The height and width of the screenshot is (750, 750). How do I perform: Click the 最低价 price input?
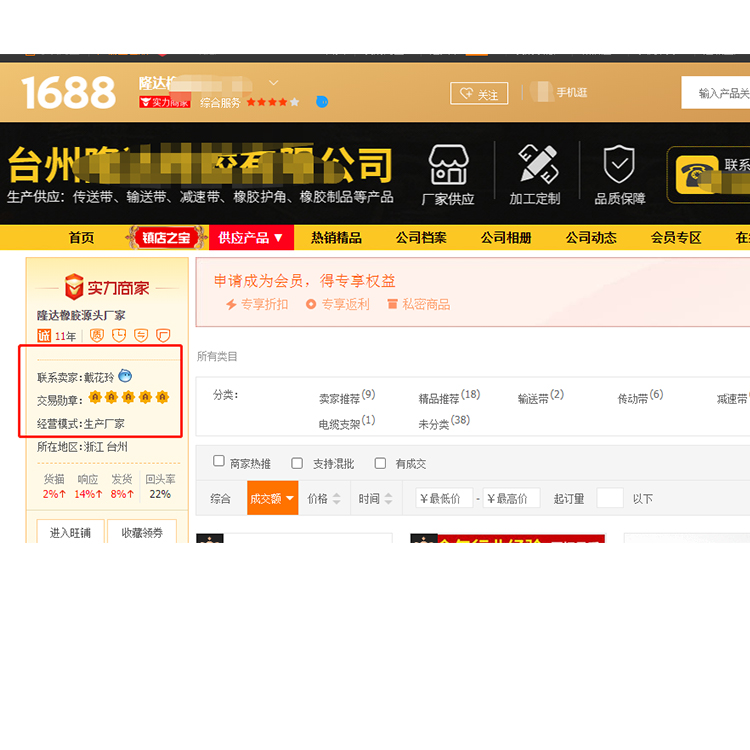(445, 498)
